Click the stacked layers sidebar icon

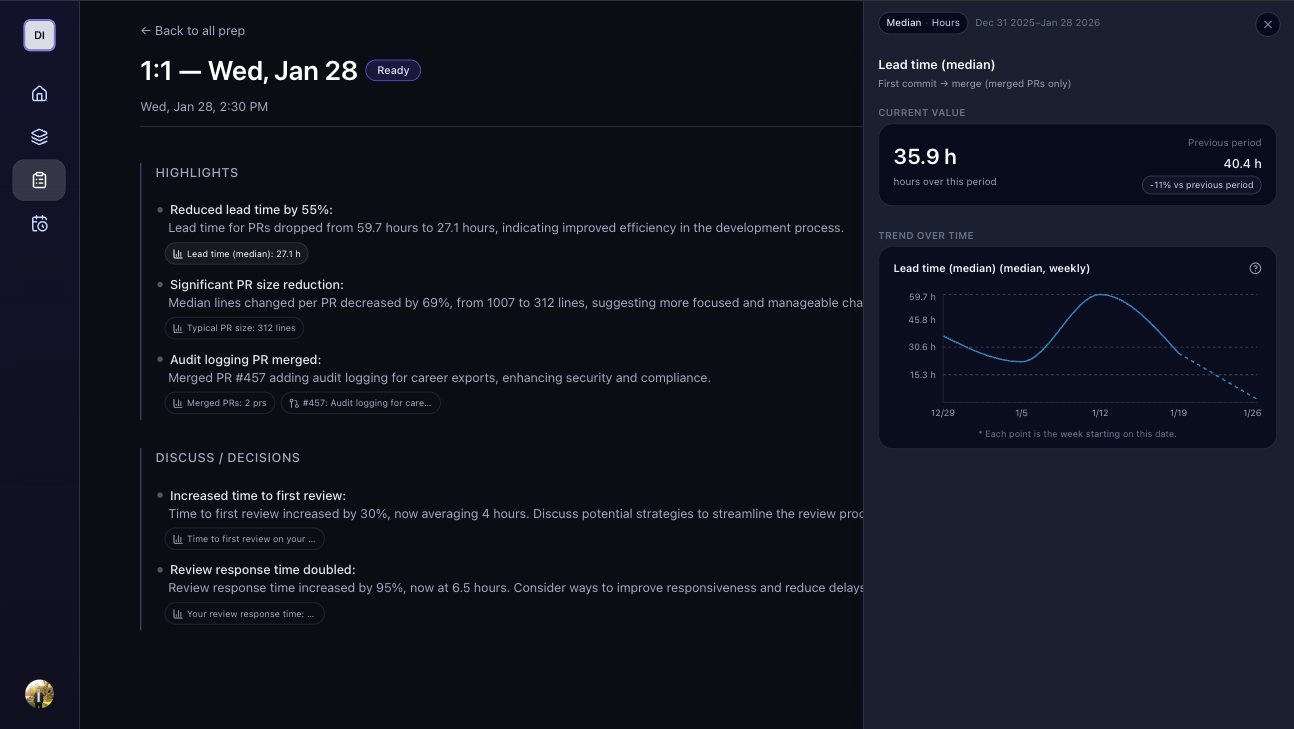(x=39, y=137)
